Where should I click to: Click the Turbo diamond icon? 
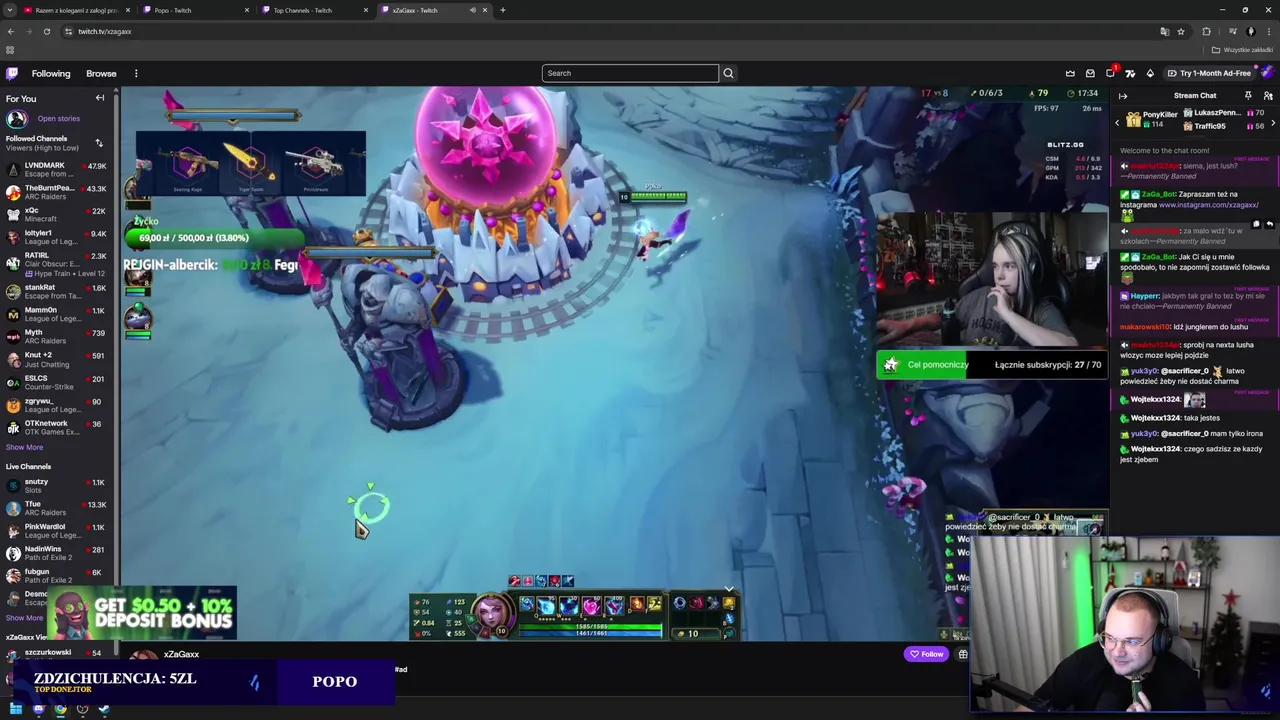click(x=1150, y=73)
